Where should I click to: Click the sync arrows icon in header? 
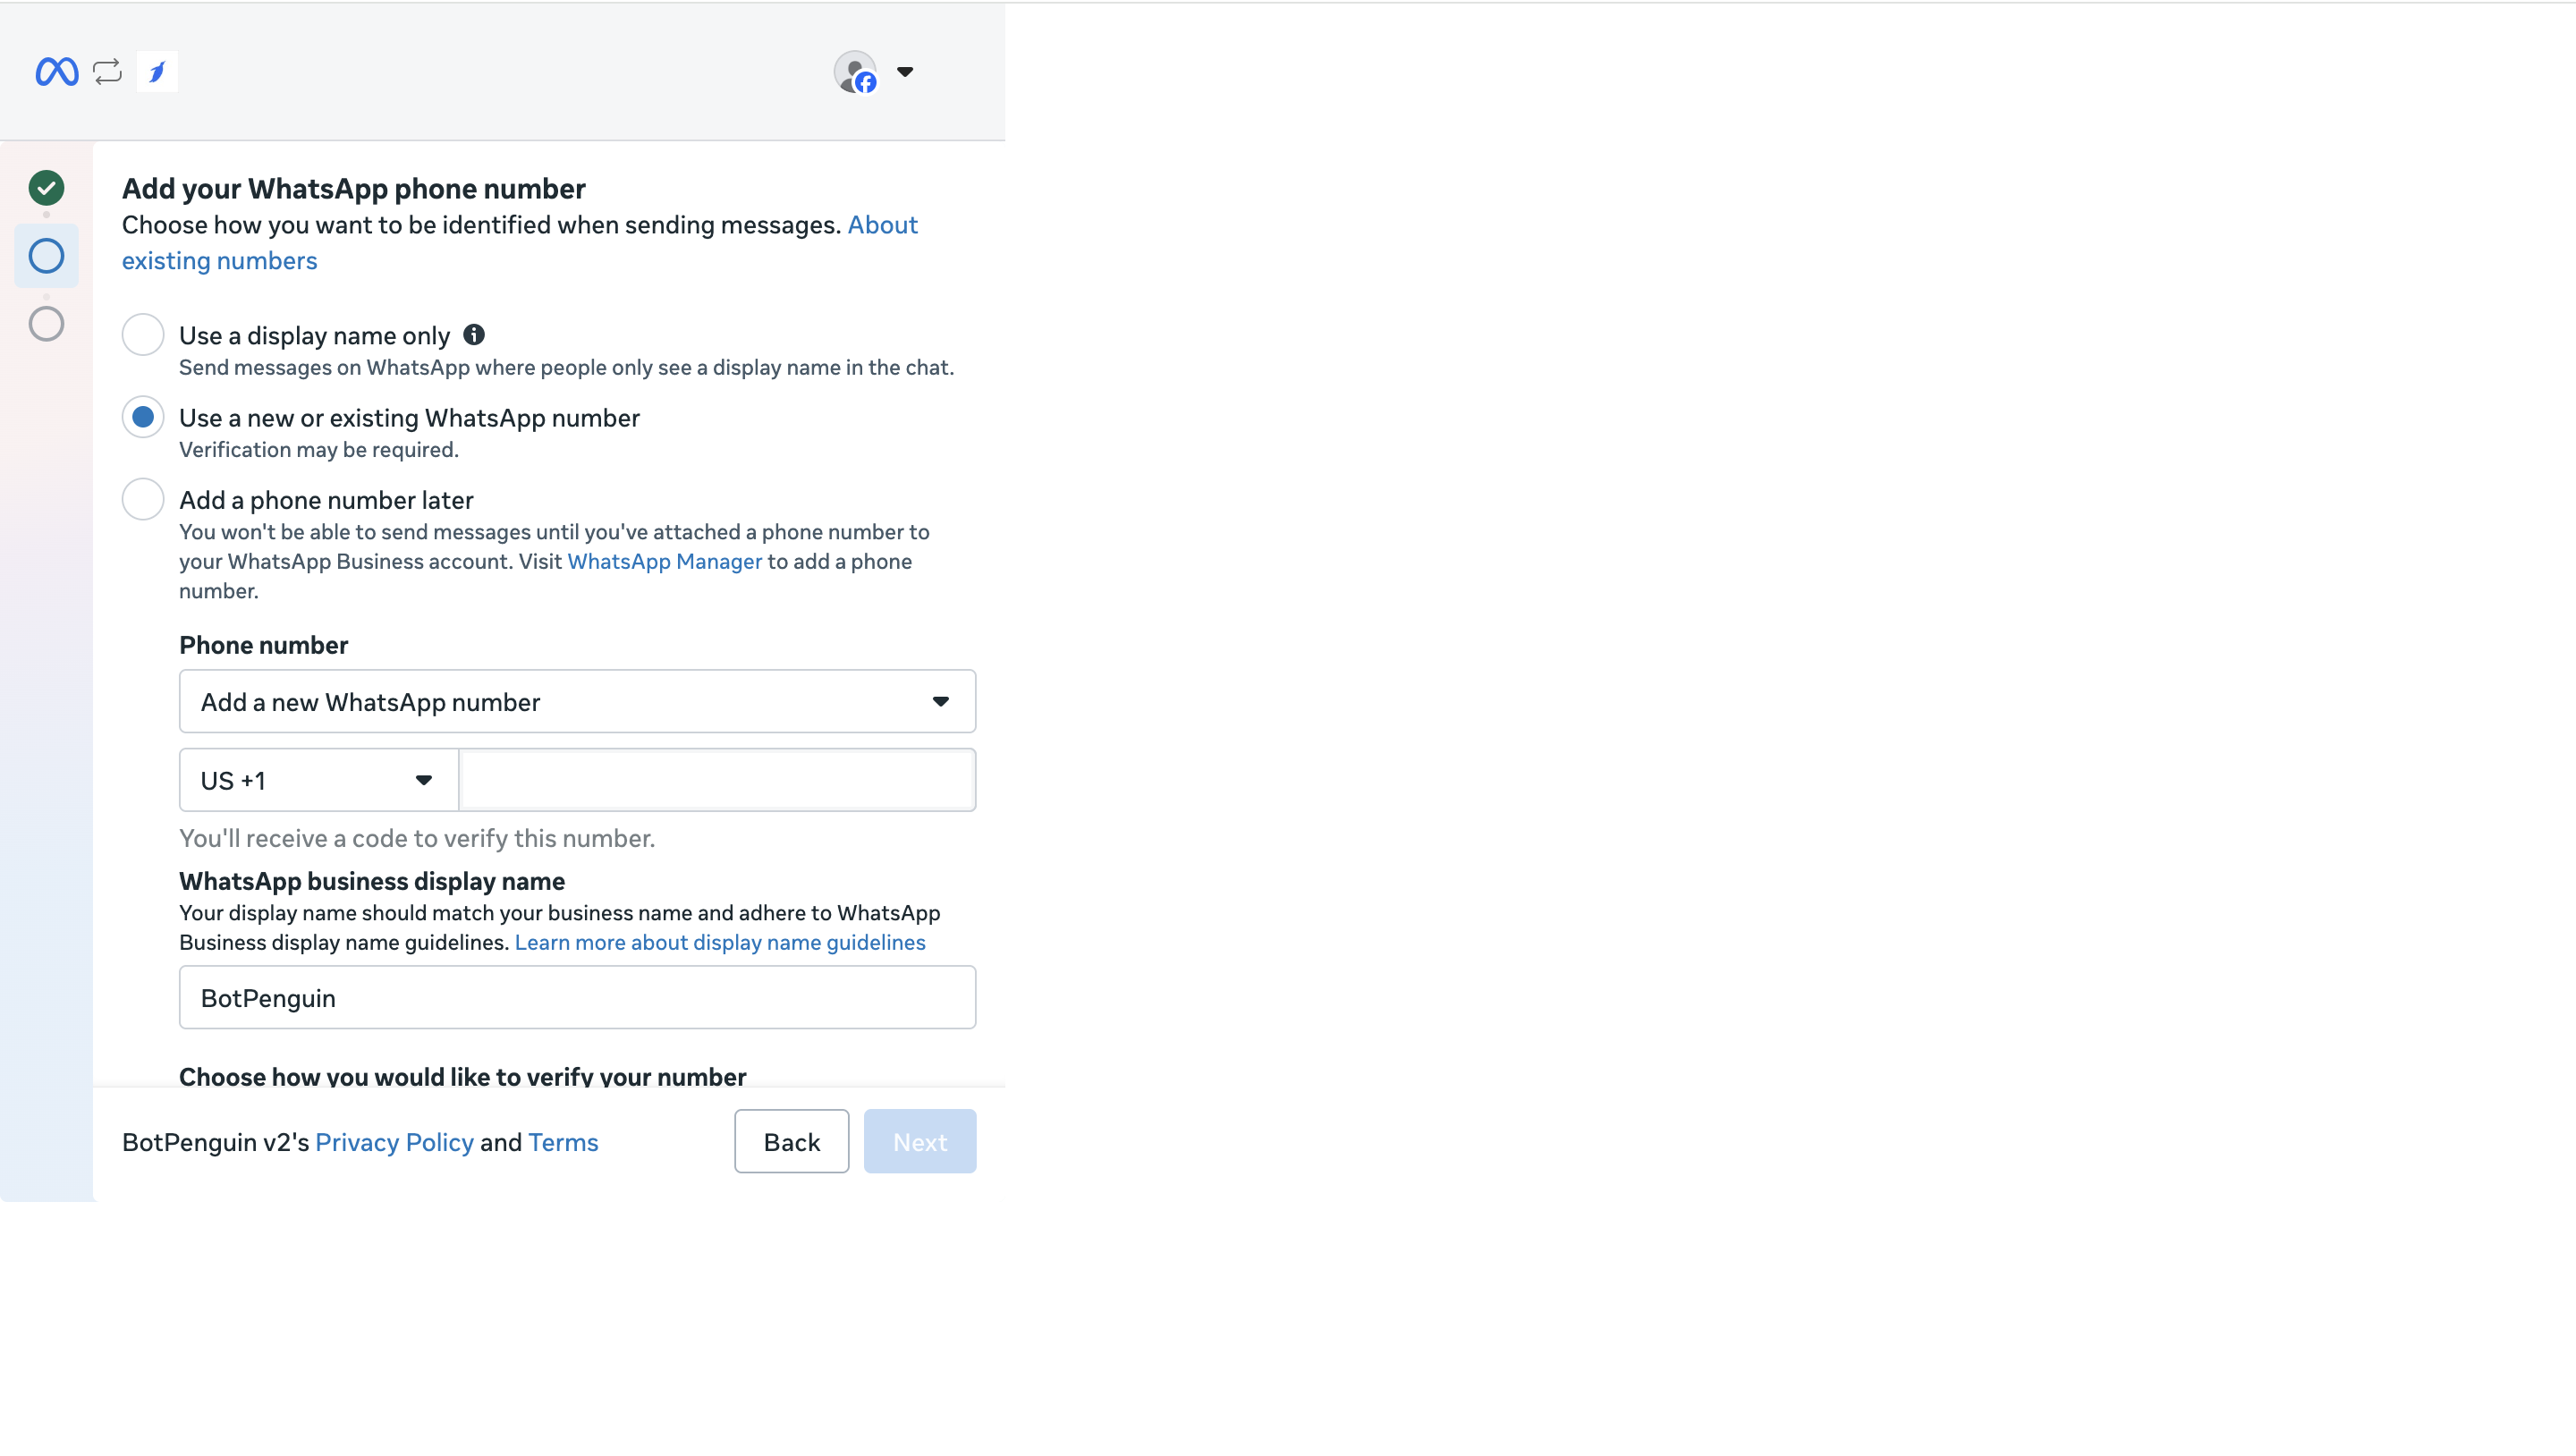tap(107, 72)
